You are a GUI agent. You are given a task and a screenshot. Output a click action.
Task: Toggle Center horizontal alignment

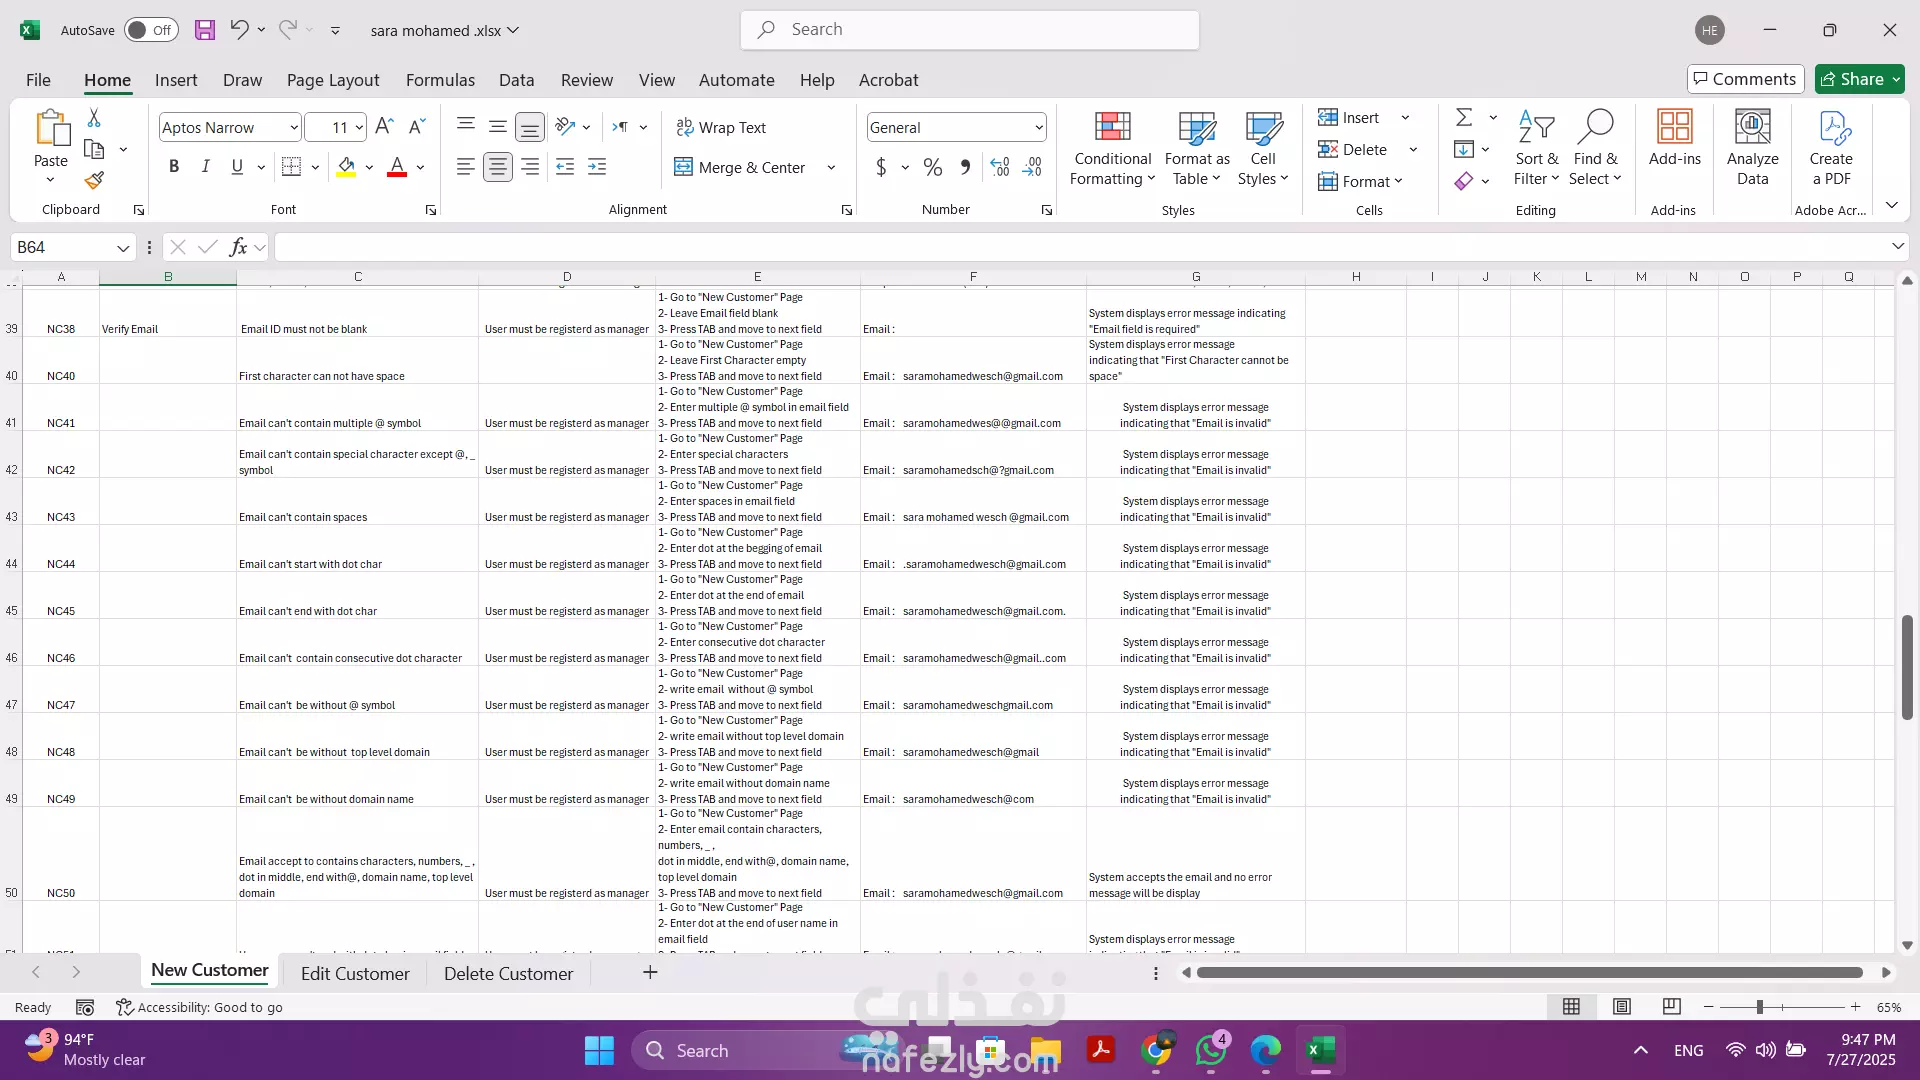tap(497, 167)
